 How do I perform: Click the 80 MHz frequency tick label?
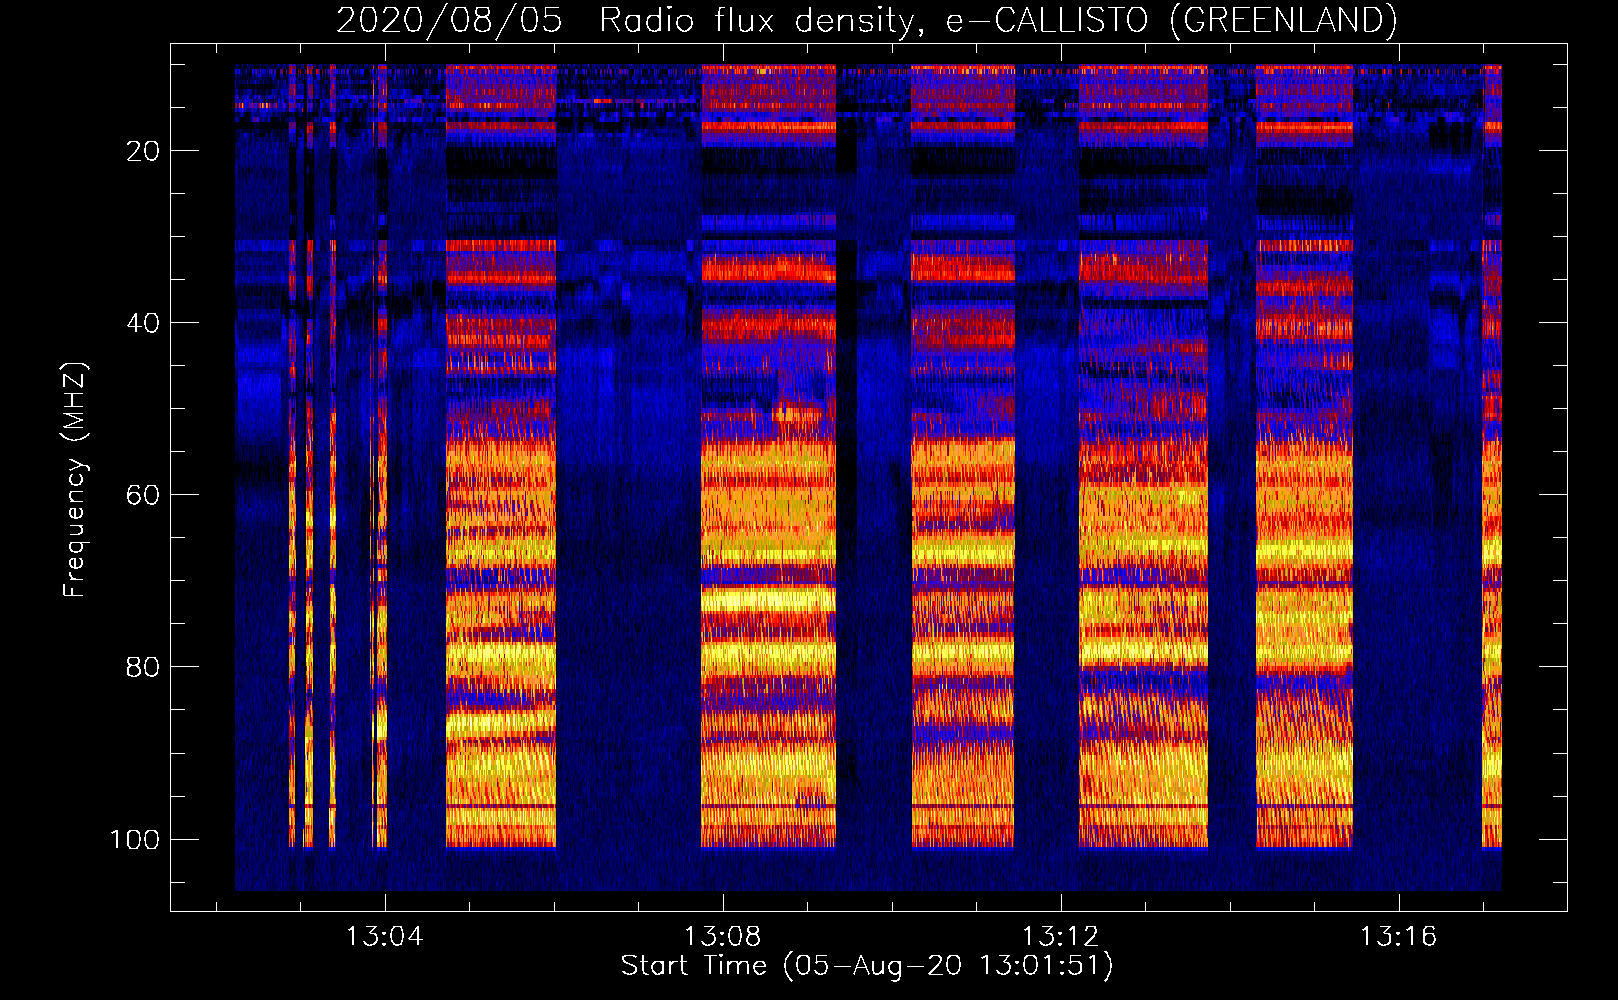(x=143, y=667)
